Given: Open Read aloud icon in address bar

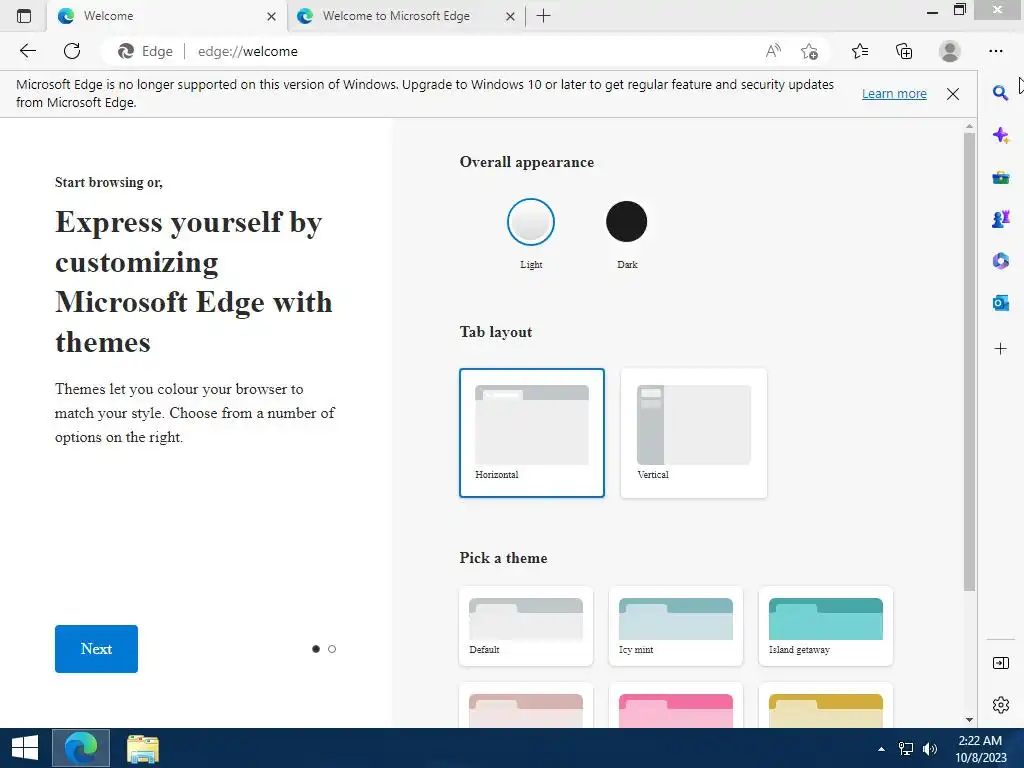Looking at the screenshot, I should coord(773,51).
